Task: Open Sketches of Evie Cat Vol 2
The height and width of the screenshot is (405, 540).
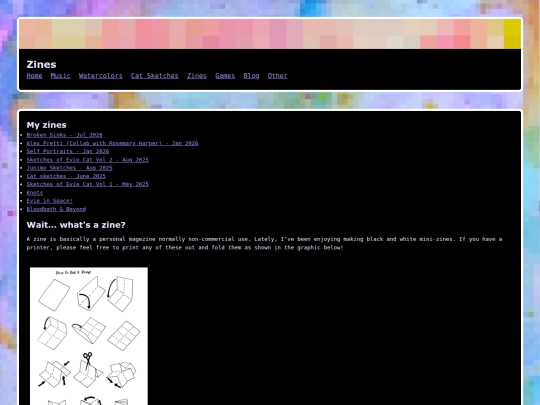Action: click(x=87, y=160)
